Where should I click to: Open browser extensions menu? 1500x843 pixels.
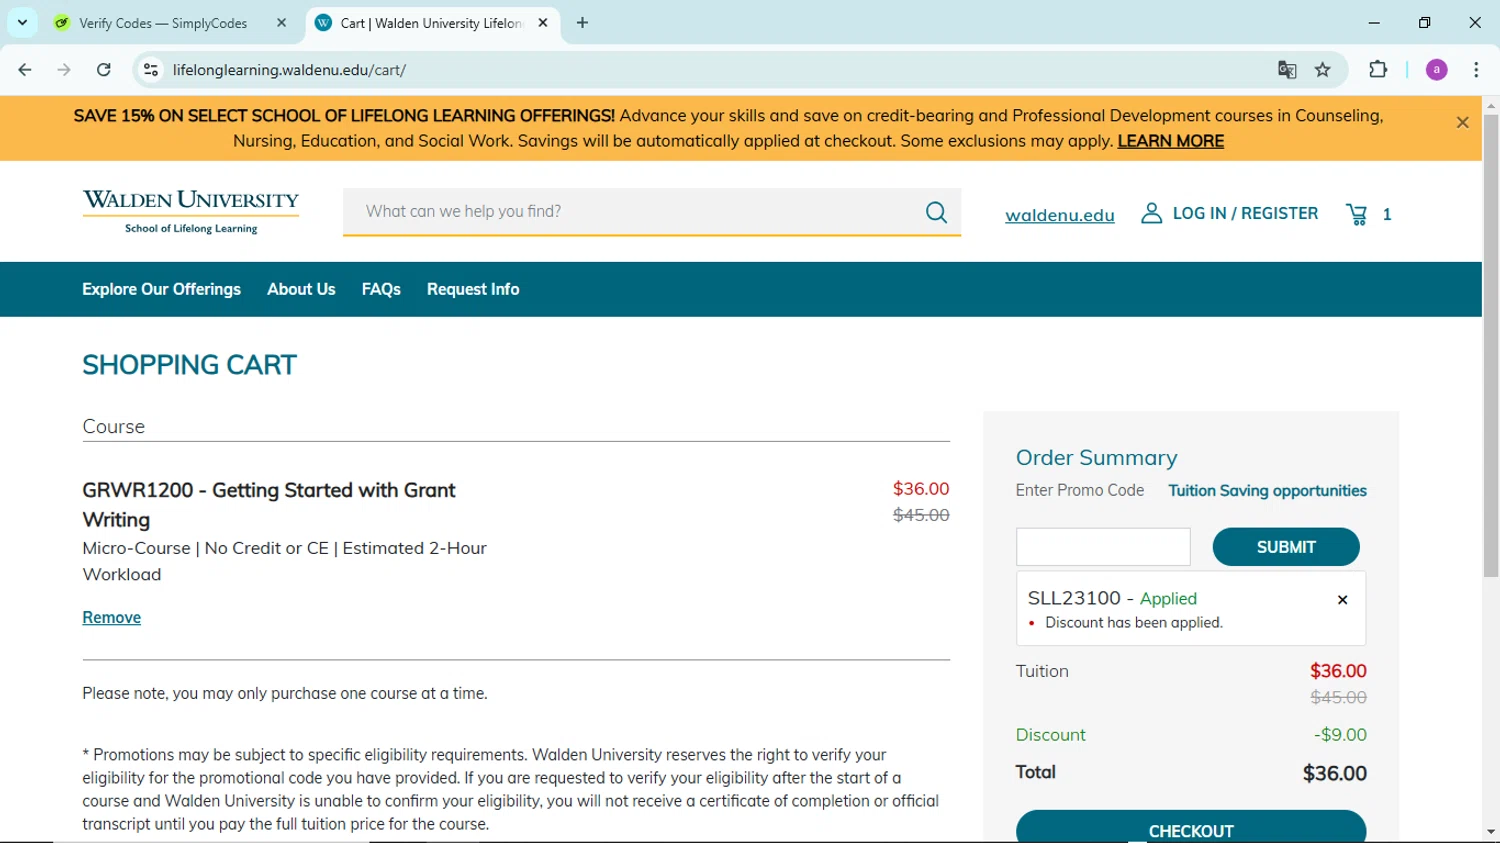1378,70
